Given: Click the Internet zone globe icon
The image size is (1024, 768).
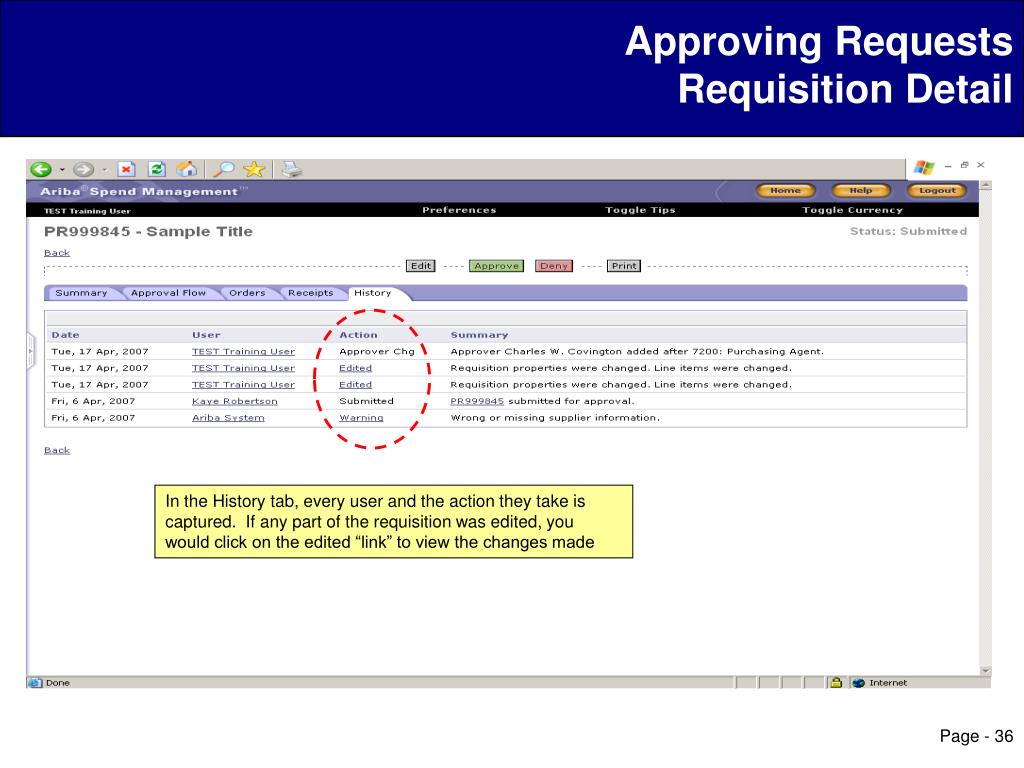Looking at the screenshot, I should [859, 682].
